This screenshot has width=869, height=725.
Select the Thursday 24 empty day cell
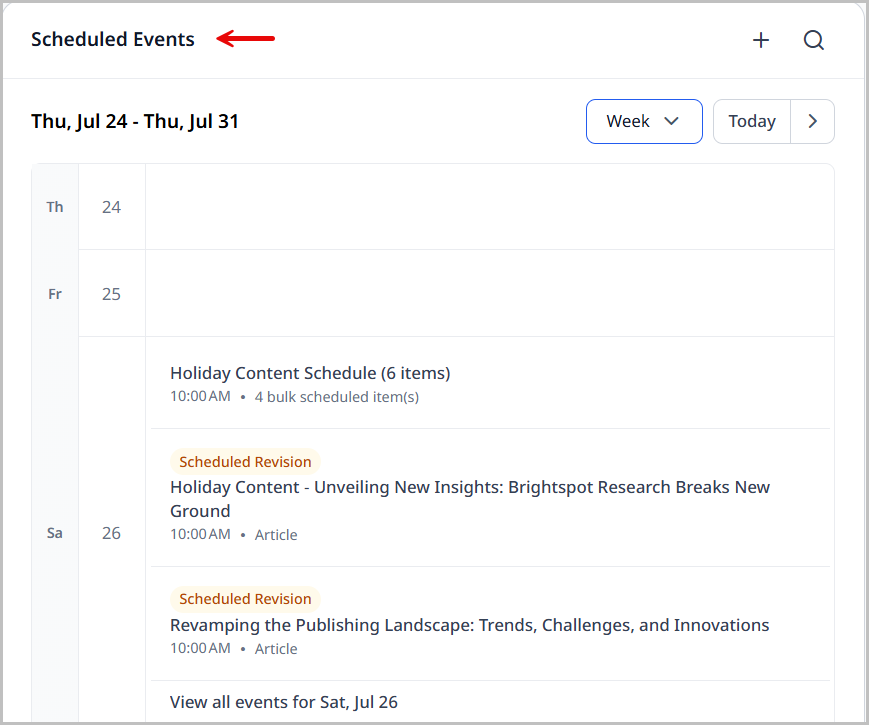[x=490, y=206]
